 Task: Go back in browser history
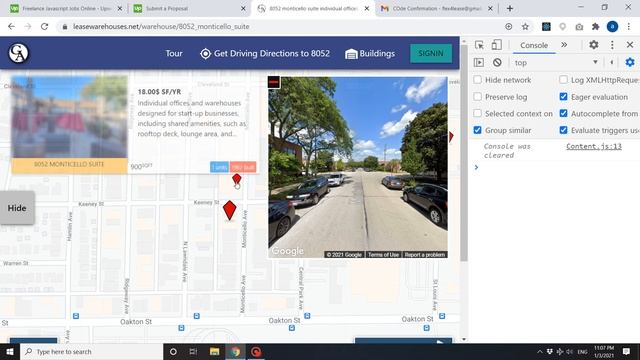click(x=11, y=27)
